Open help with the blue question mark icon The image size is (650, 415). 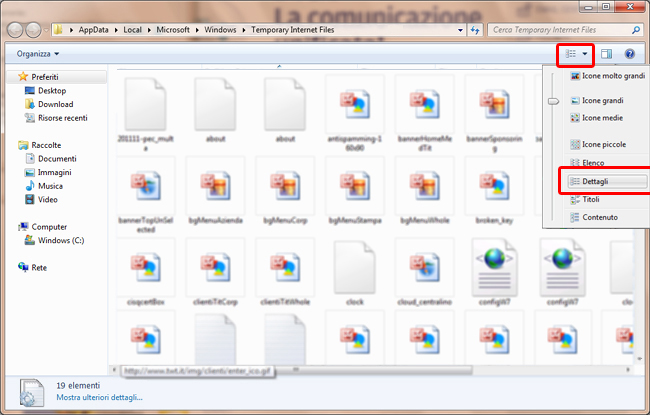(629, 54)
